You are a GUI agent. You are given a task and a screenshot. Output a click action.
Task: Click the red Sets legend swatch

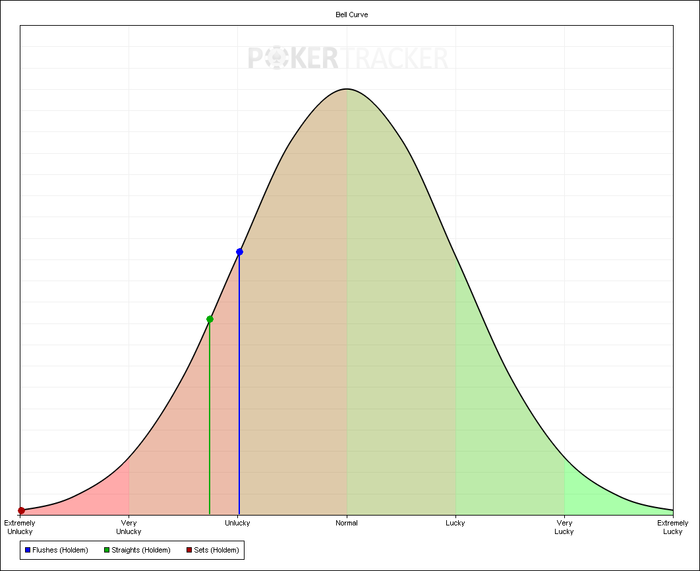point(189,550)
